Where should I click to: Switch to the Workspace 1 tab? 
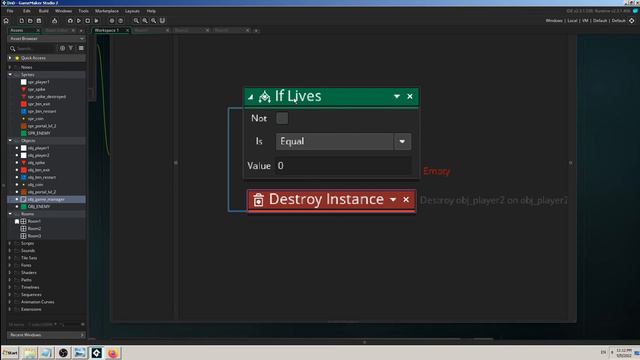pyautogui.click(x=107, y=30)
